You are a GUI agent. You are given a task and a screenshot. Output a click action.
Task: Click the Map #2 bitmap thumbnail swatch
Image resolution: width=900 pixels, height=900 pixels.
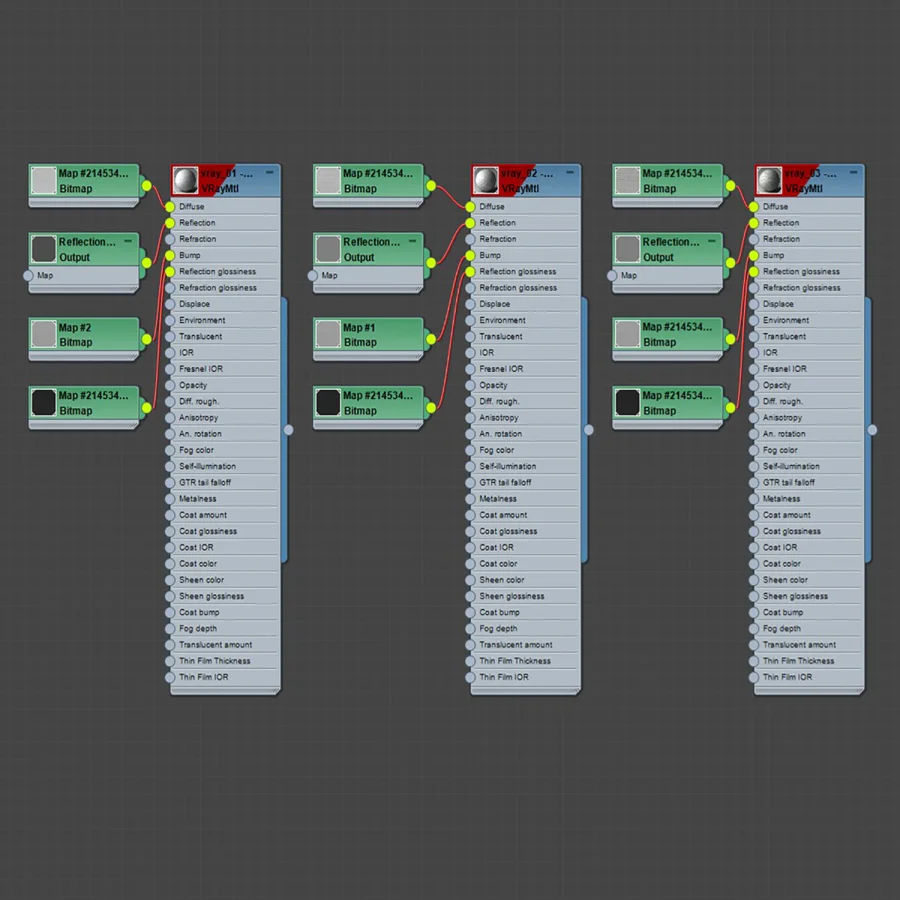pyautogui.click(x=44, y=335)
